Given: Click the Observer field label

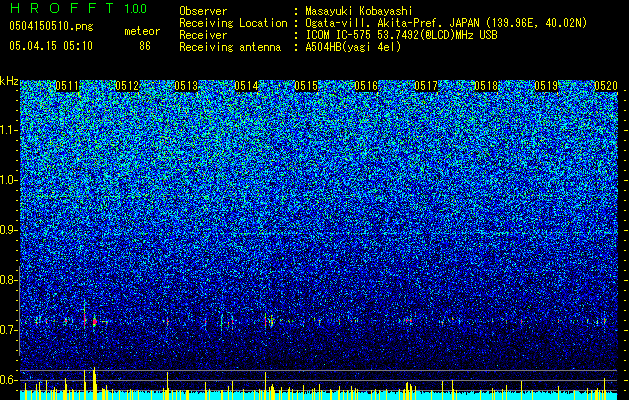Looking at the screenshot, I should 203,11.
